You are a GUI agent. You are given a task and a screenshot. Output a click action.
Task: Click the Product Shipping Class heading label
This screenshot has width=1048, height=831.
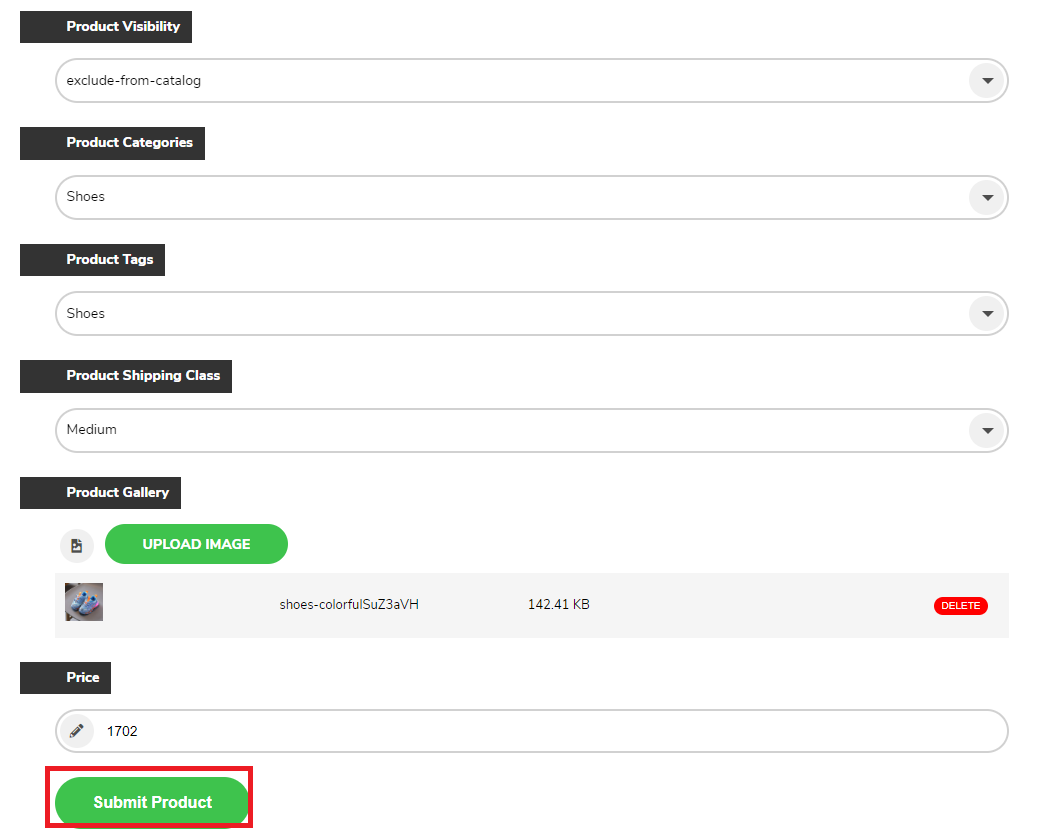coord(126,376)
